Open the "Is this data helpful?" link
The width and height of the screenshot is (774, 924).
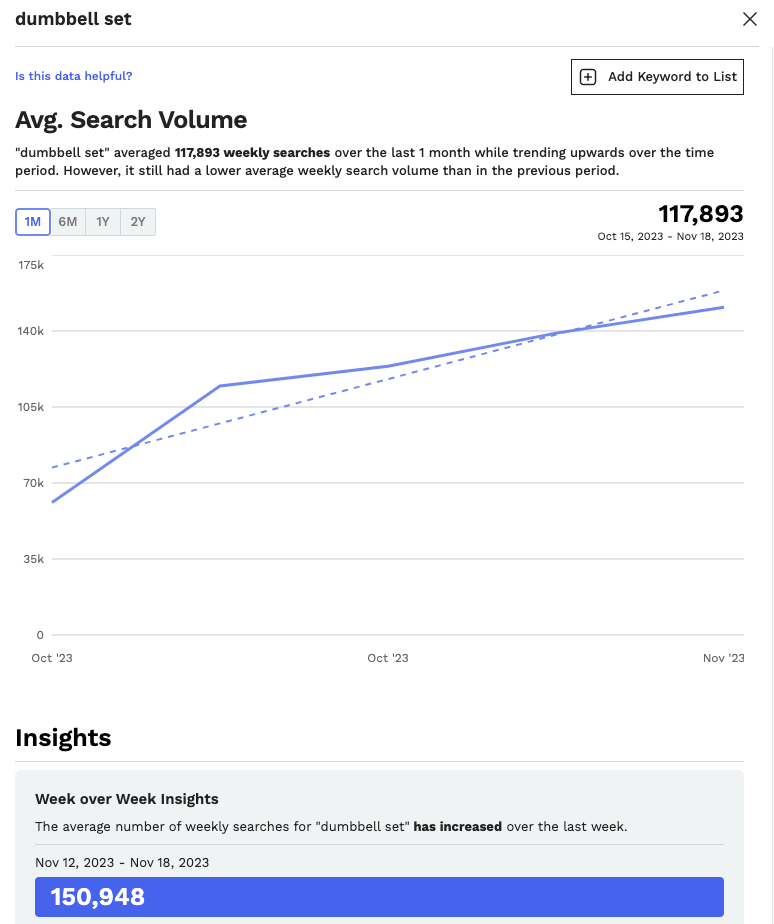73,76
